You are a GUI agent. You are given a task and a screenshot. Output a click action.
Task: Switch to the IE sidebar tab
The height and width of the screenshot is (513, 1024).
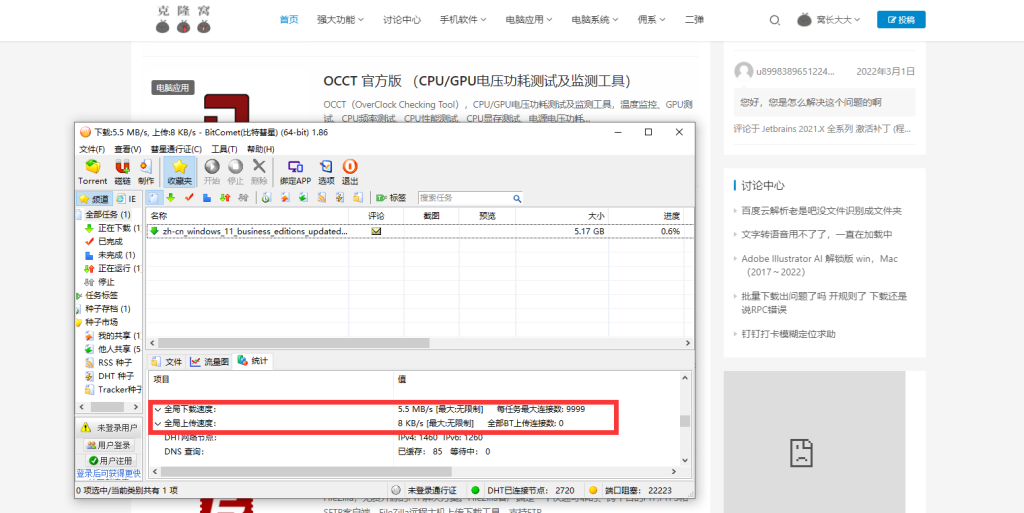click(127, 198)
